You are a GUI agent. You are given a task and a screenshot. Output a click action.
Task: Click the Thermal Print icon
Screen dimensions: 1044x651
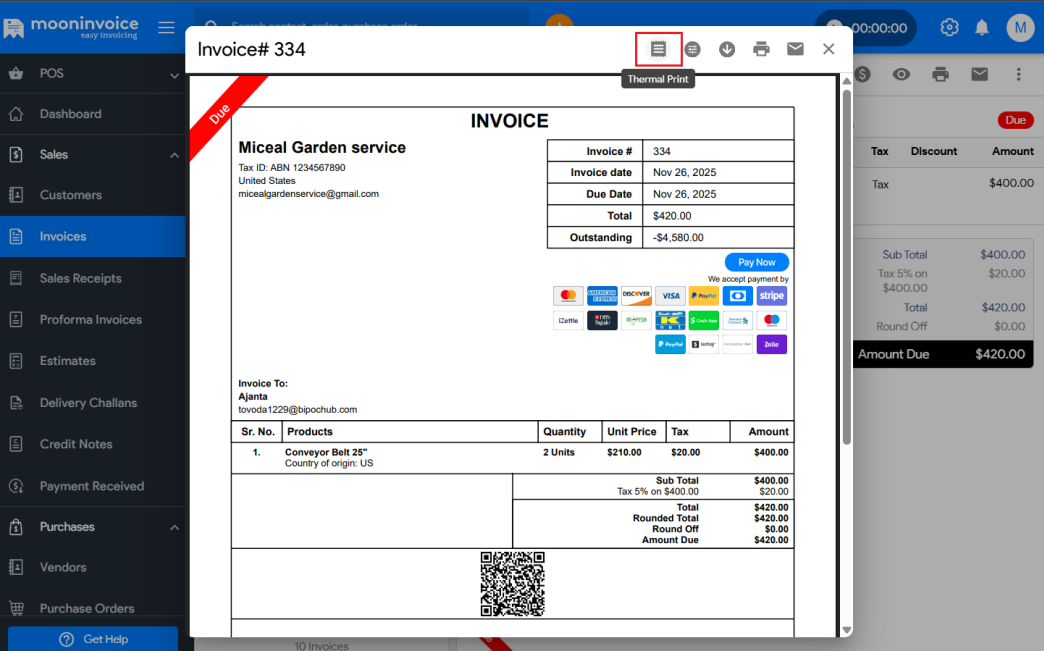coord(658,49)
